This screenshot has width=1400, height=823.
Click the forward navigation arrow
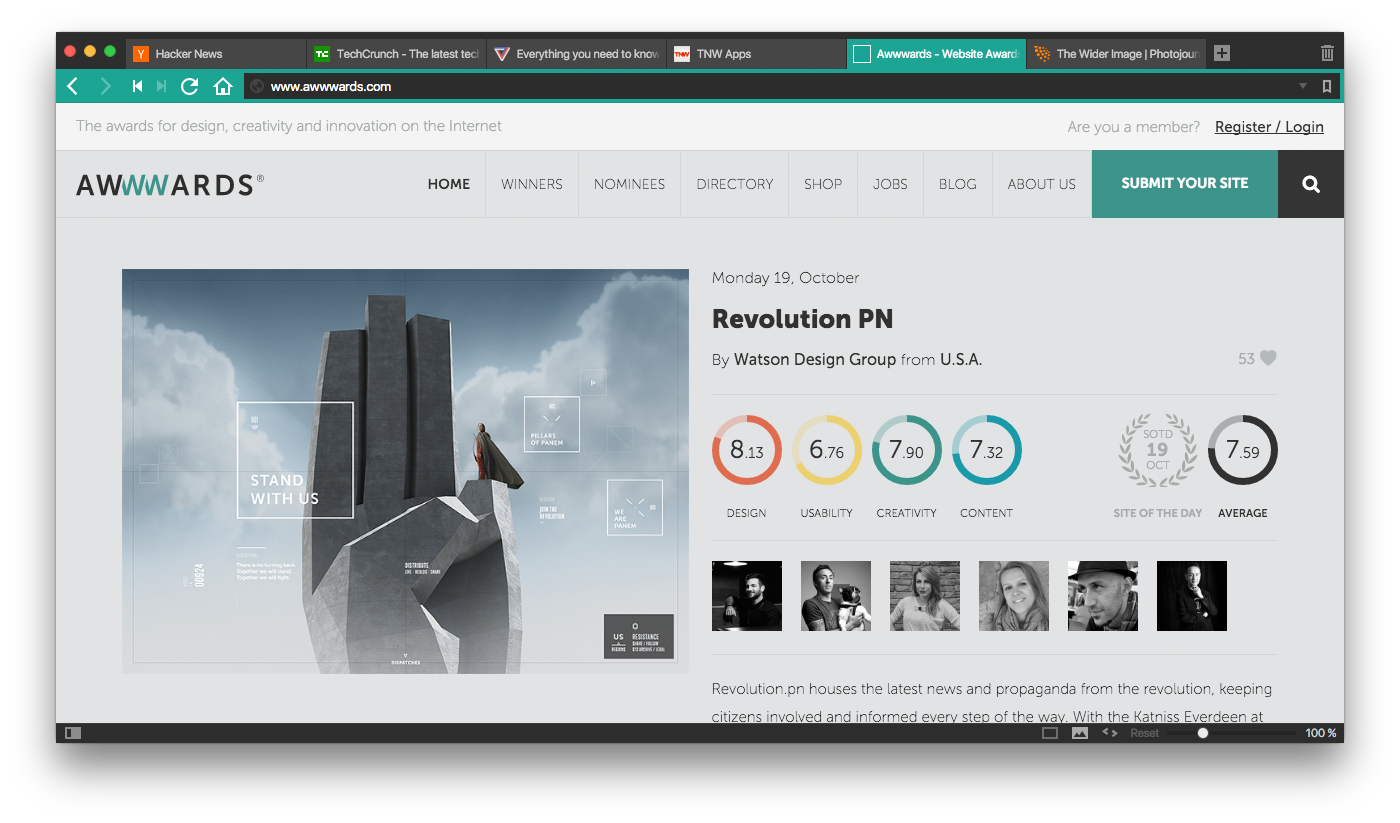[105, 87]
